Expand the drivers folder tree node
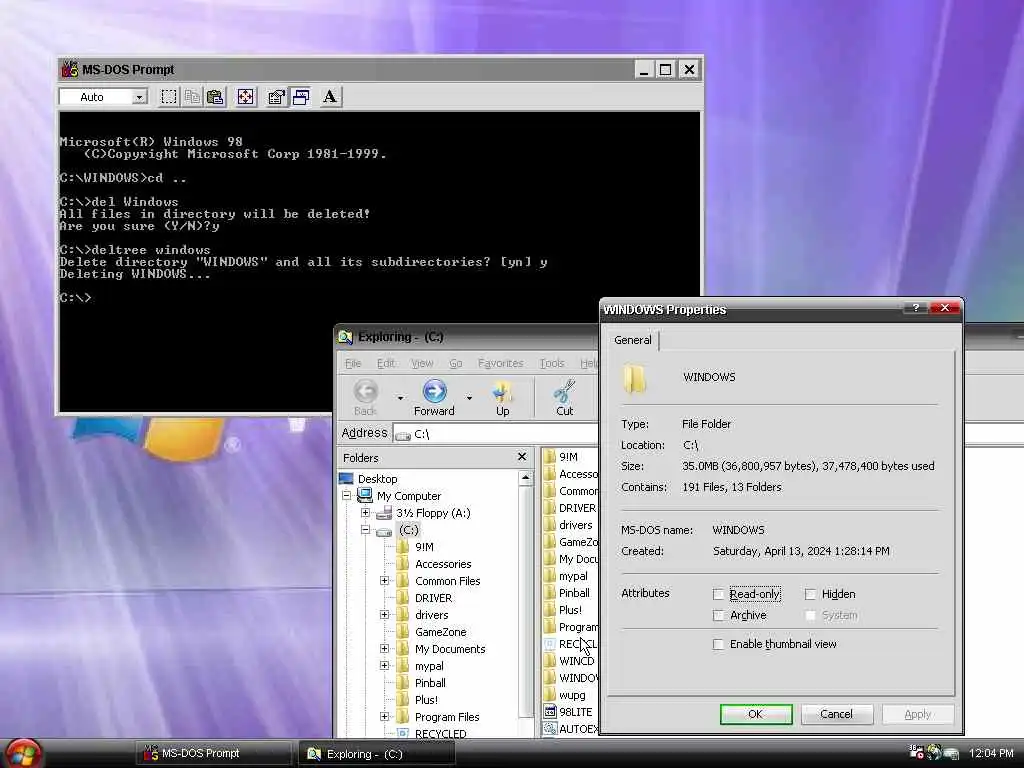The height and width of the screenshot is (768, 1024). coord(385,615)
